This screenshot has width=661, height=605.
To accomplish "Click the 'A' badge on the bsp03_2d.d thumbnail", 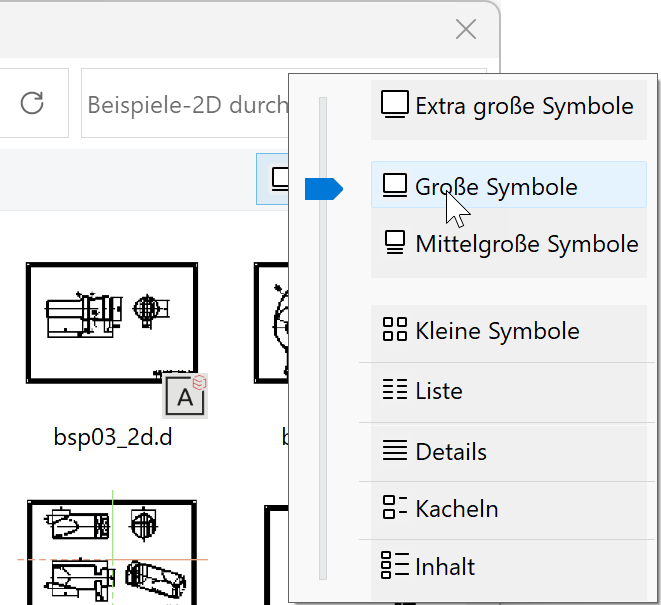I will tap(186, 396).
